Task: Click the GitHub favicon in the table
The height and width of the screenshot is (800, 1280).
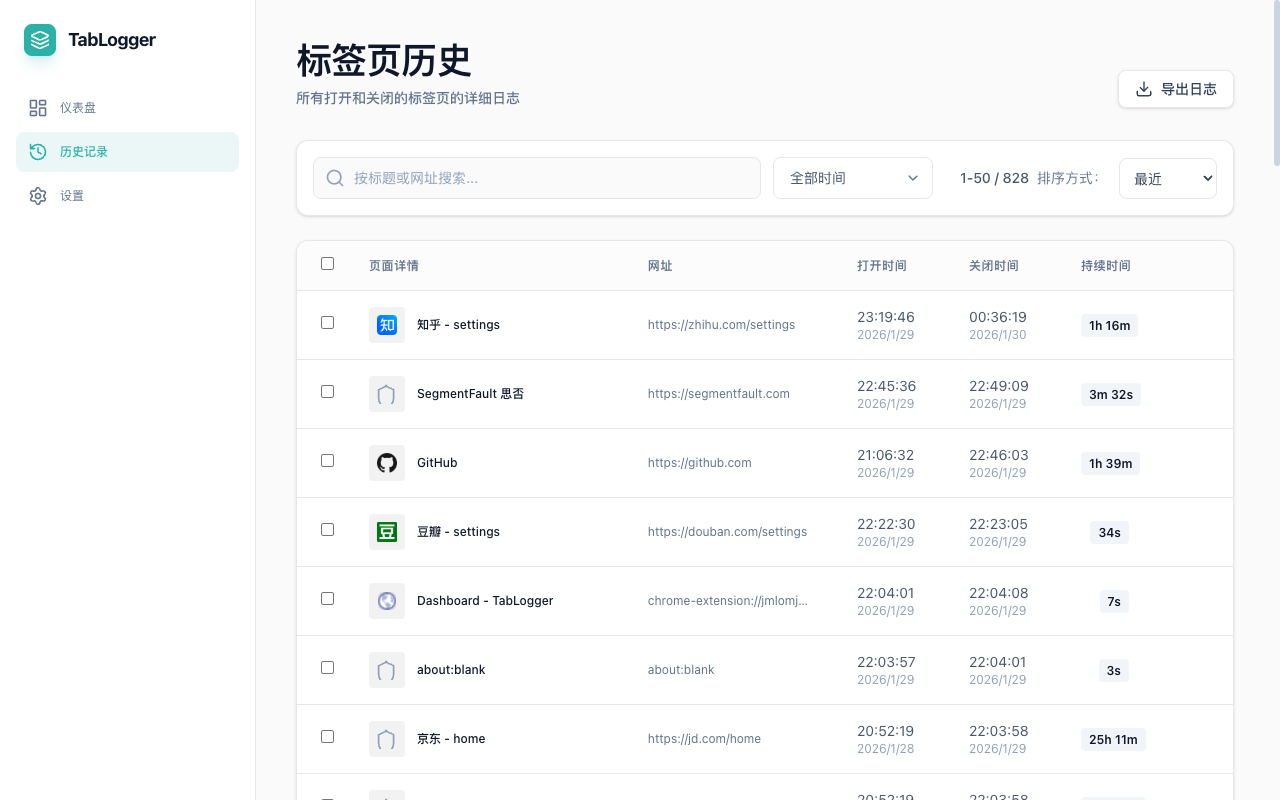Action: (x=387, y=462)
